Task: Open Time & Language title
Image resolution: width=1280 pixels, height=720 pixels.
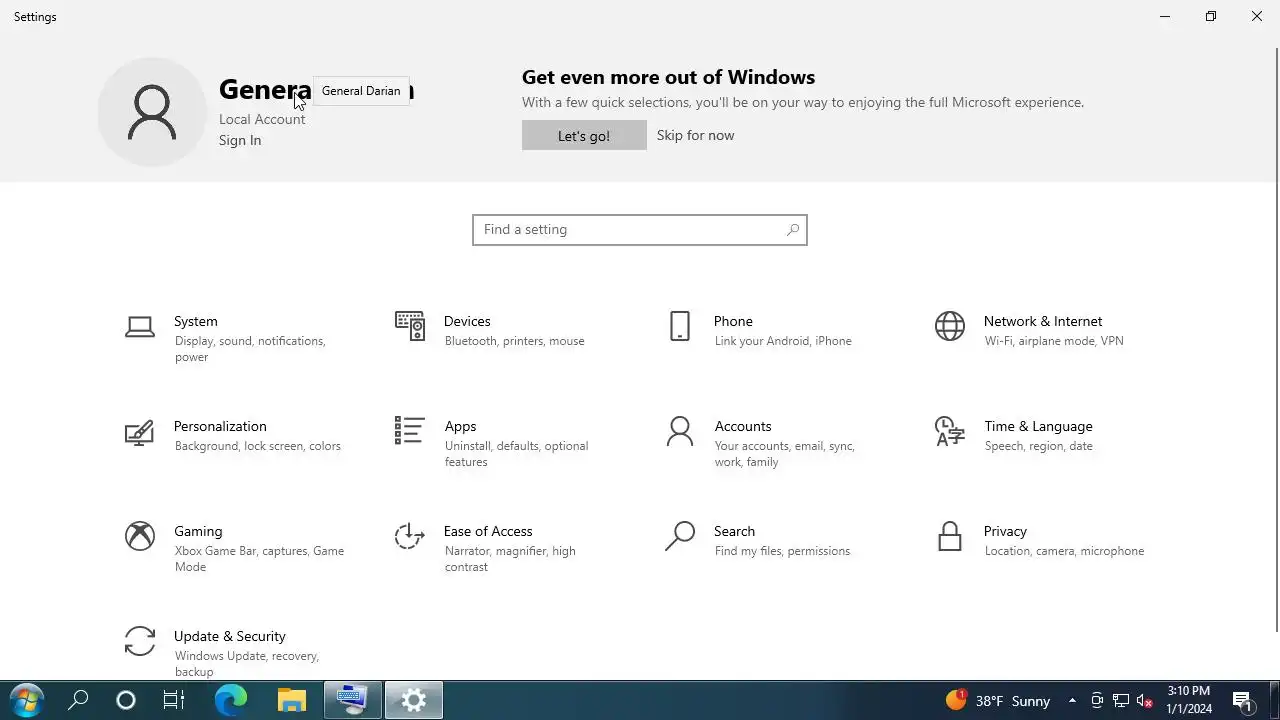Action: point(1038,426)
